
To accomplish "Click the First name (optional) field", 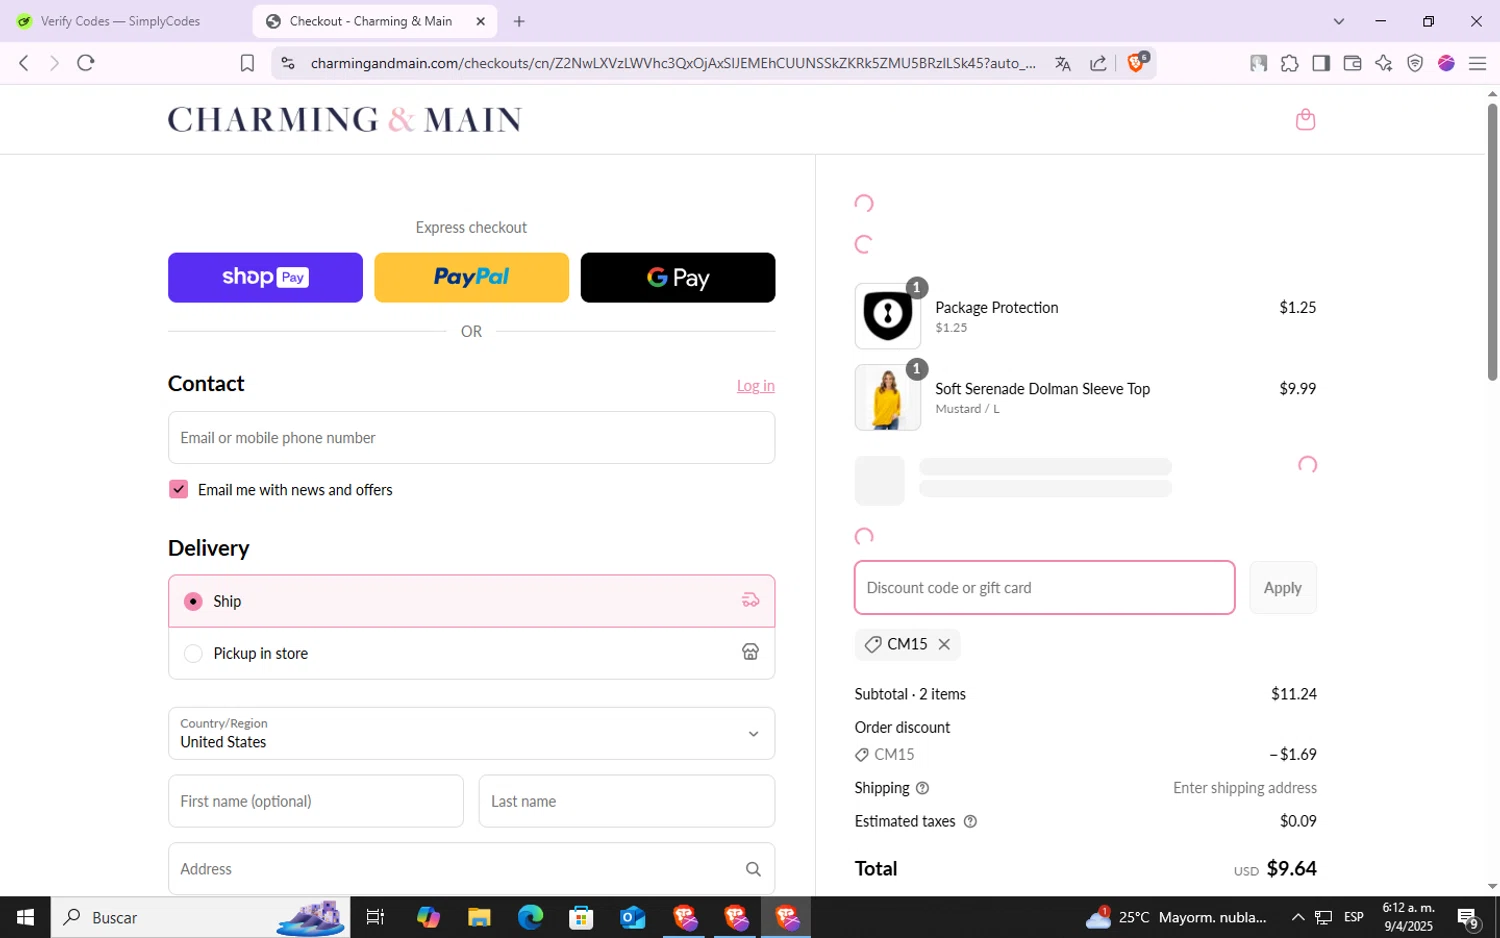I will point(316,801).
